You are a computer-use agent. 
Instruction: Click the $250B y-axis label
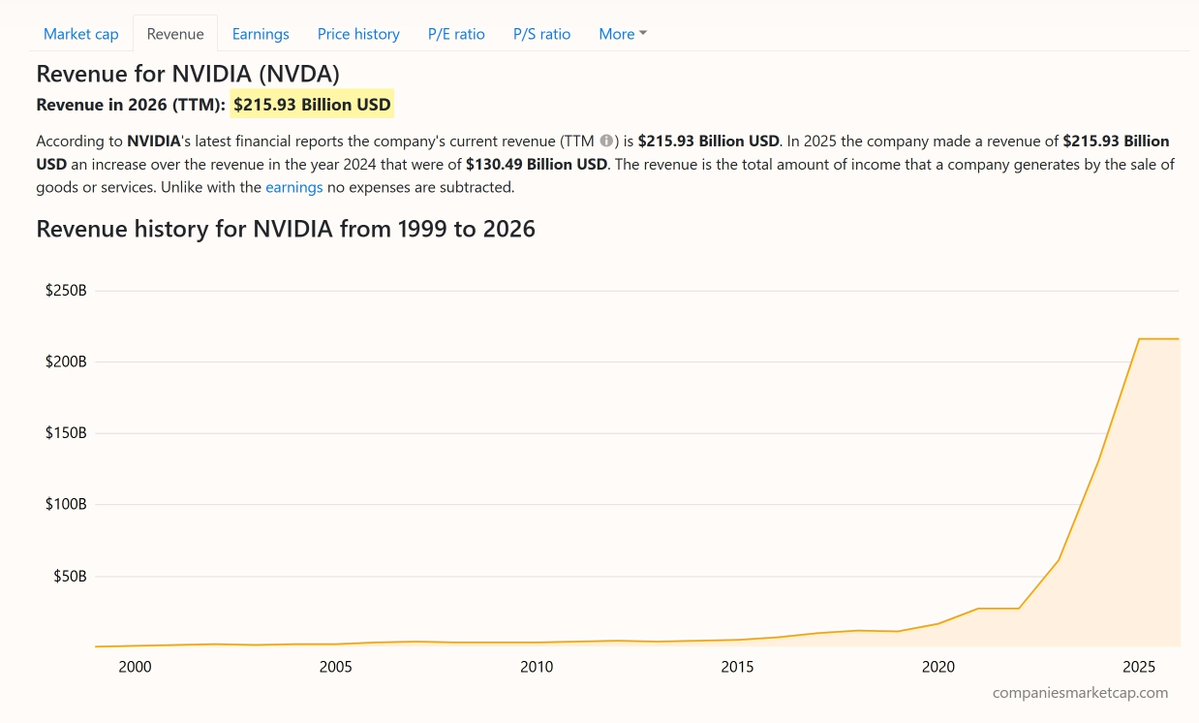[x=66, y=290]
